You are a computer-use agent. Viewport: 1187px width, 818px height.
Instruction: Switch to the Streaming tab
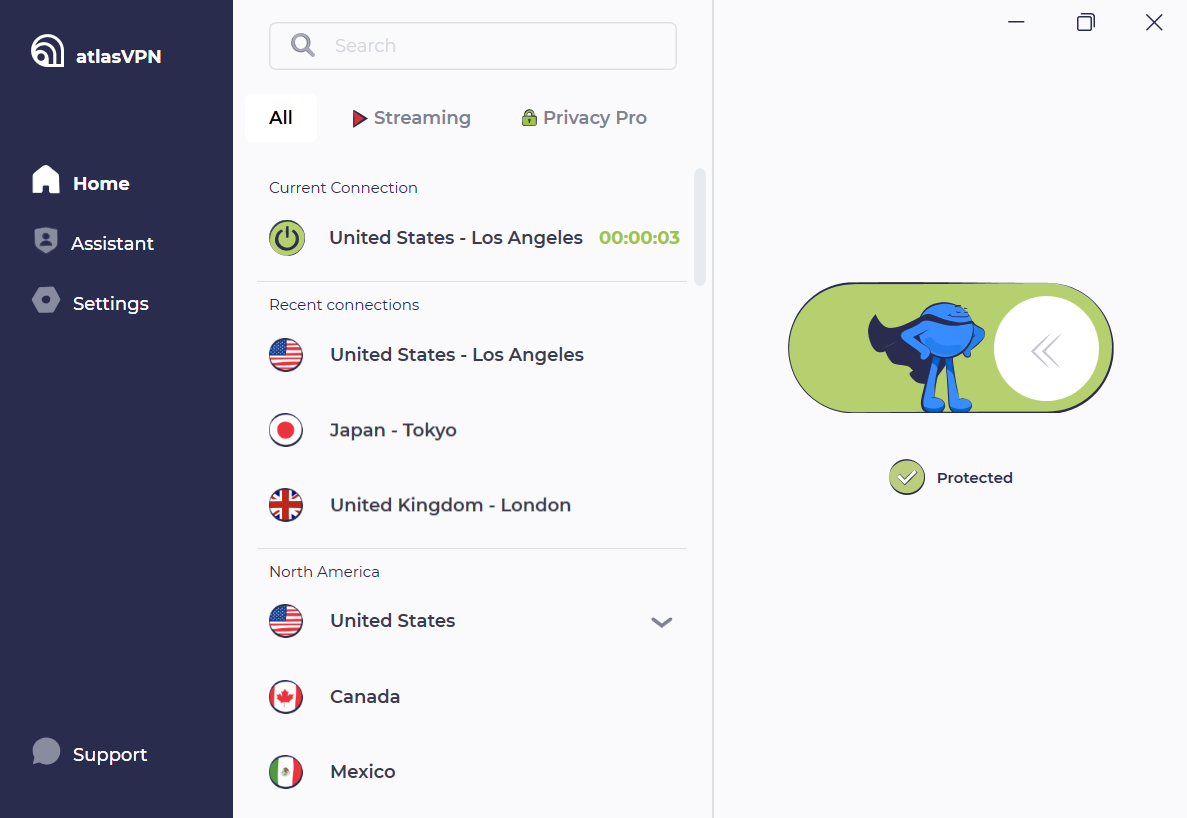click(411, 118)
